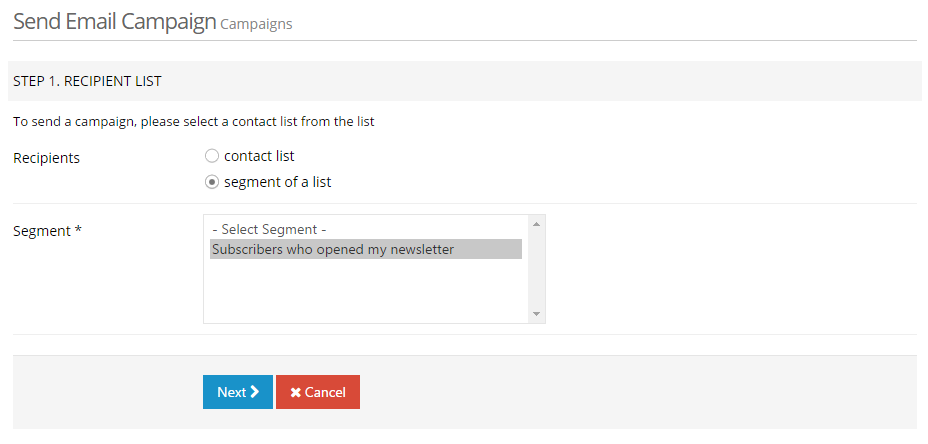Image resolution: width=928 pixels, height=444 pixels.
Task: Click the "contact list" option label text
Action: tap(259, 156)
